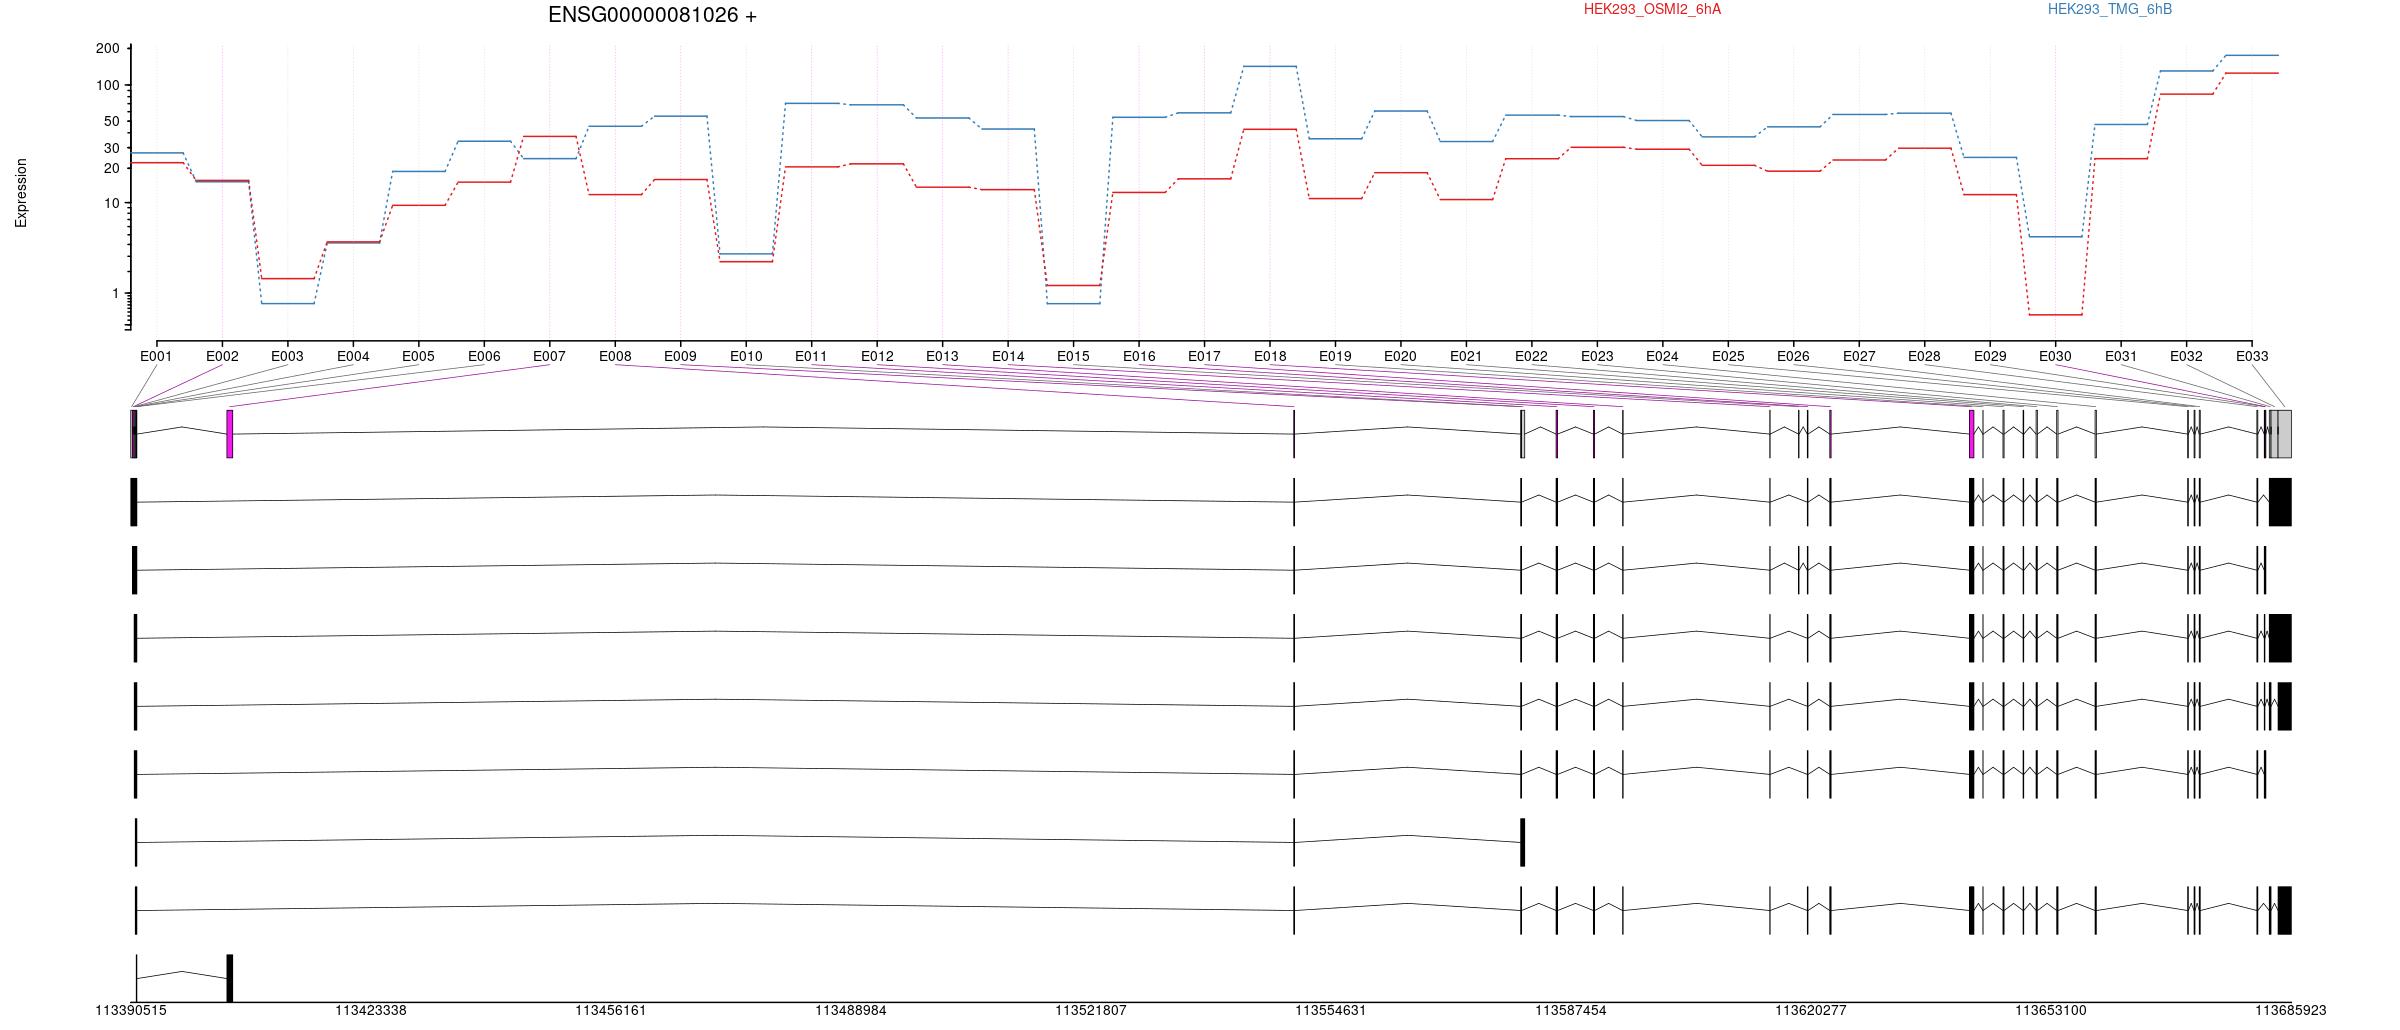Screen dimensions: 2400x1030
Task: Click genomic coordinate 113488984
Action: 851,1011
